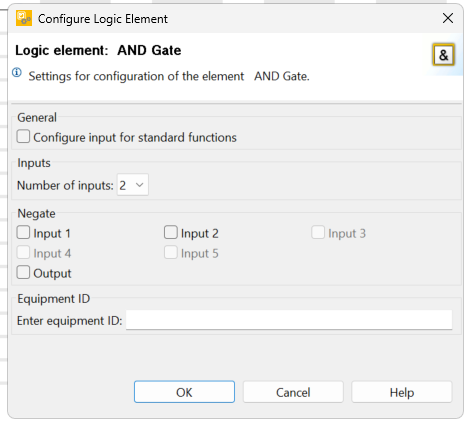The image size is (469, 429).
Task: Click the greyed-out Input 3 checkbox
Action: (x=318, y=232)
